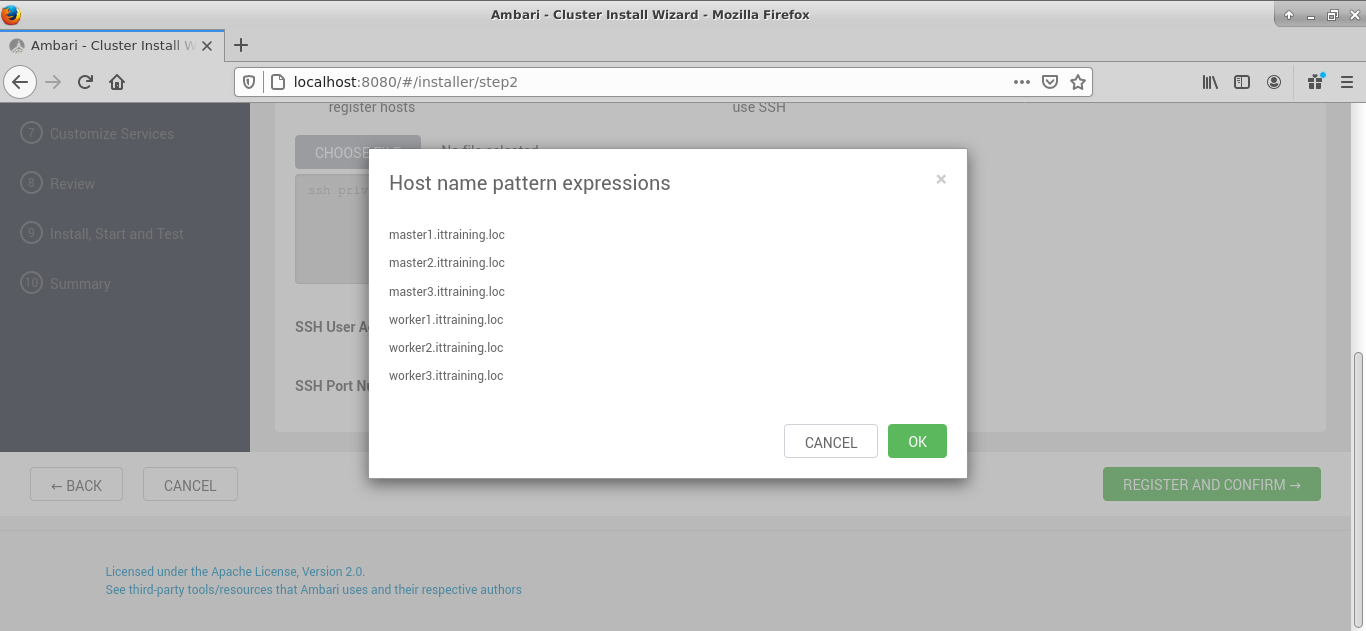Open the Firefox hamburger menu
This screenshot has height=631, width=1366.
click(x=1347, y=82)
